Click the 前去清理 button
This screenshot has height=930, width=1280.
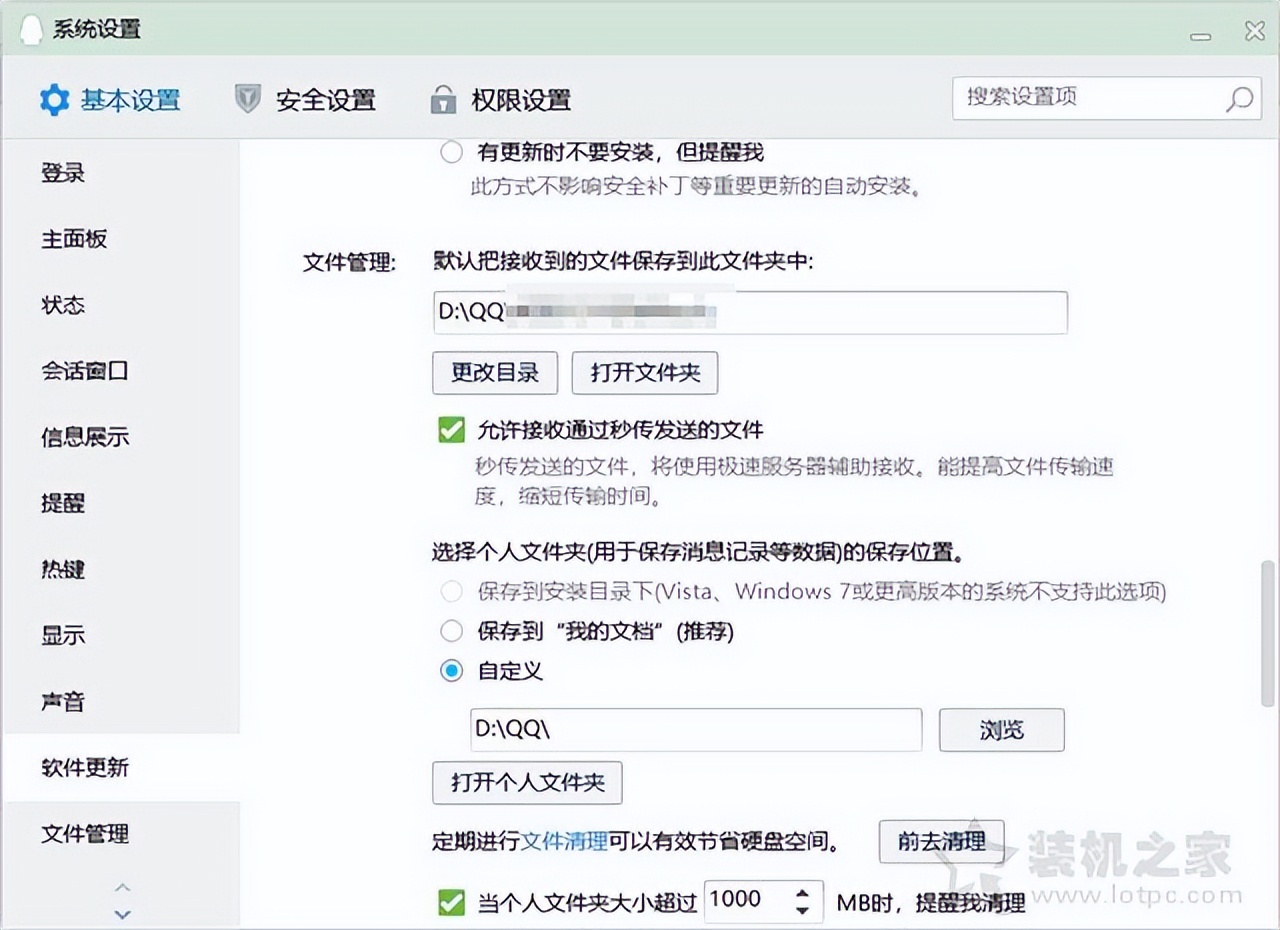click(x=941, y=841)
